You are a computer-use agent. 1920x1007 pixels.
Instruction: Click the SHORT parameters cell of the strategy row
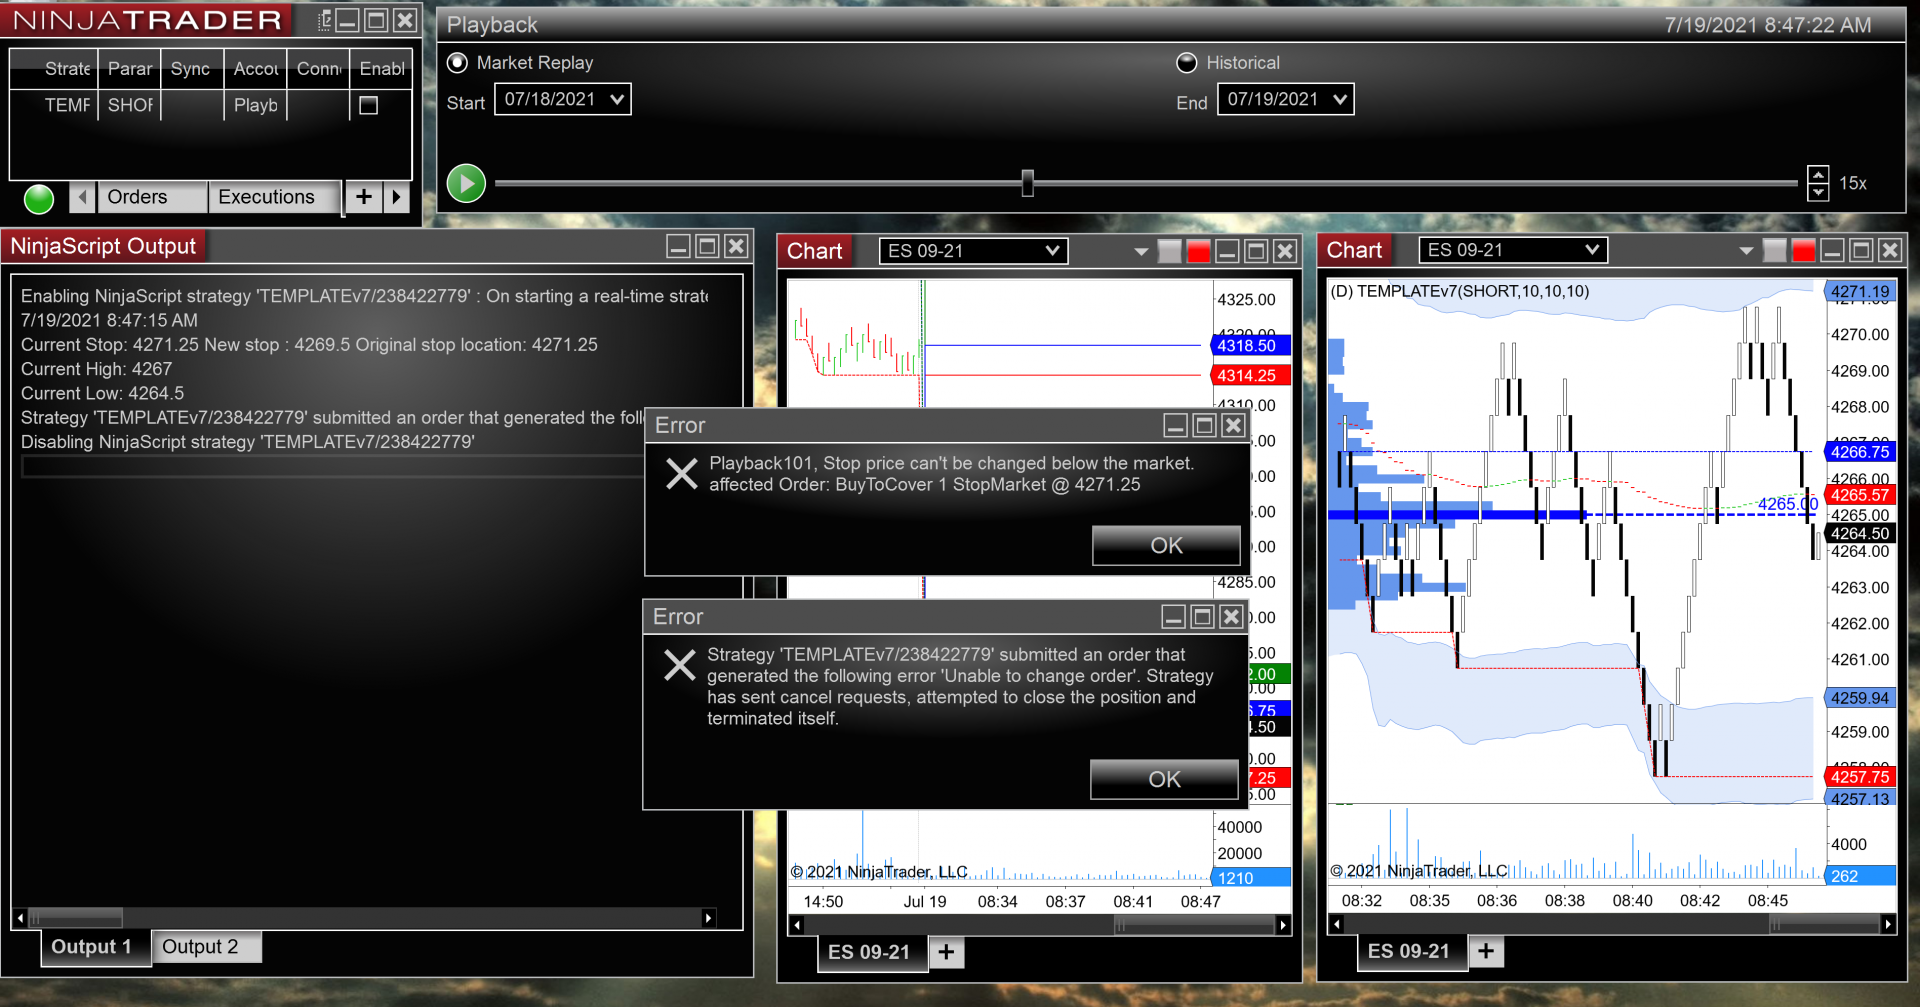click(129, 105)
